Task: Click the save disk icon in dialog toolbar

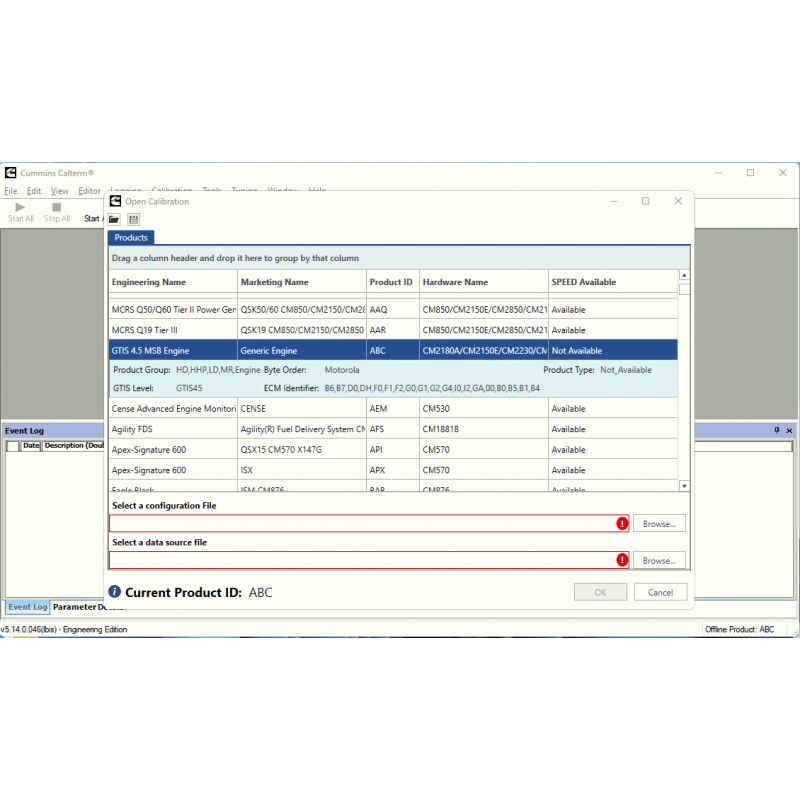Action: tap(134, 219)
